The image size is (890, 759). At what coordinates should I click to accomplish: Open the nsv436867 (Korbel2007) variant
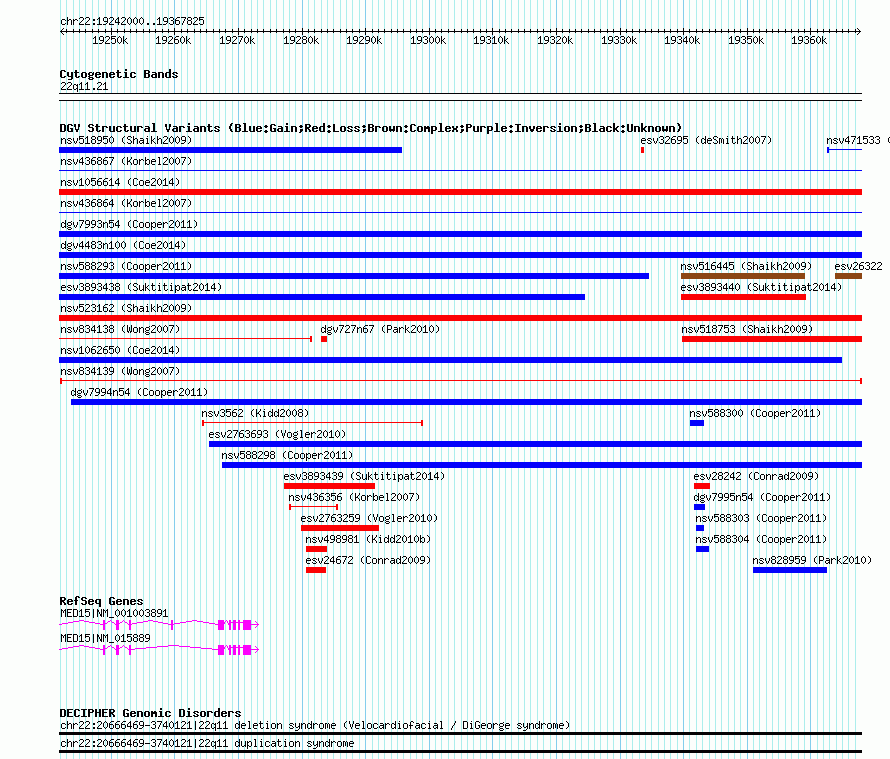point(126,161)
